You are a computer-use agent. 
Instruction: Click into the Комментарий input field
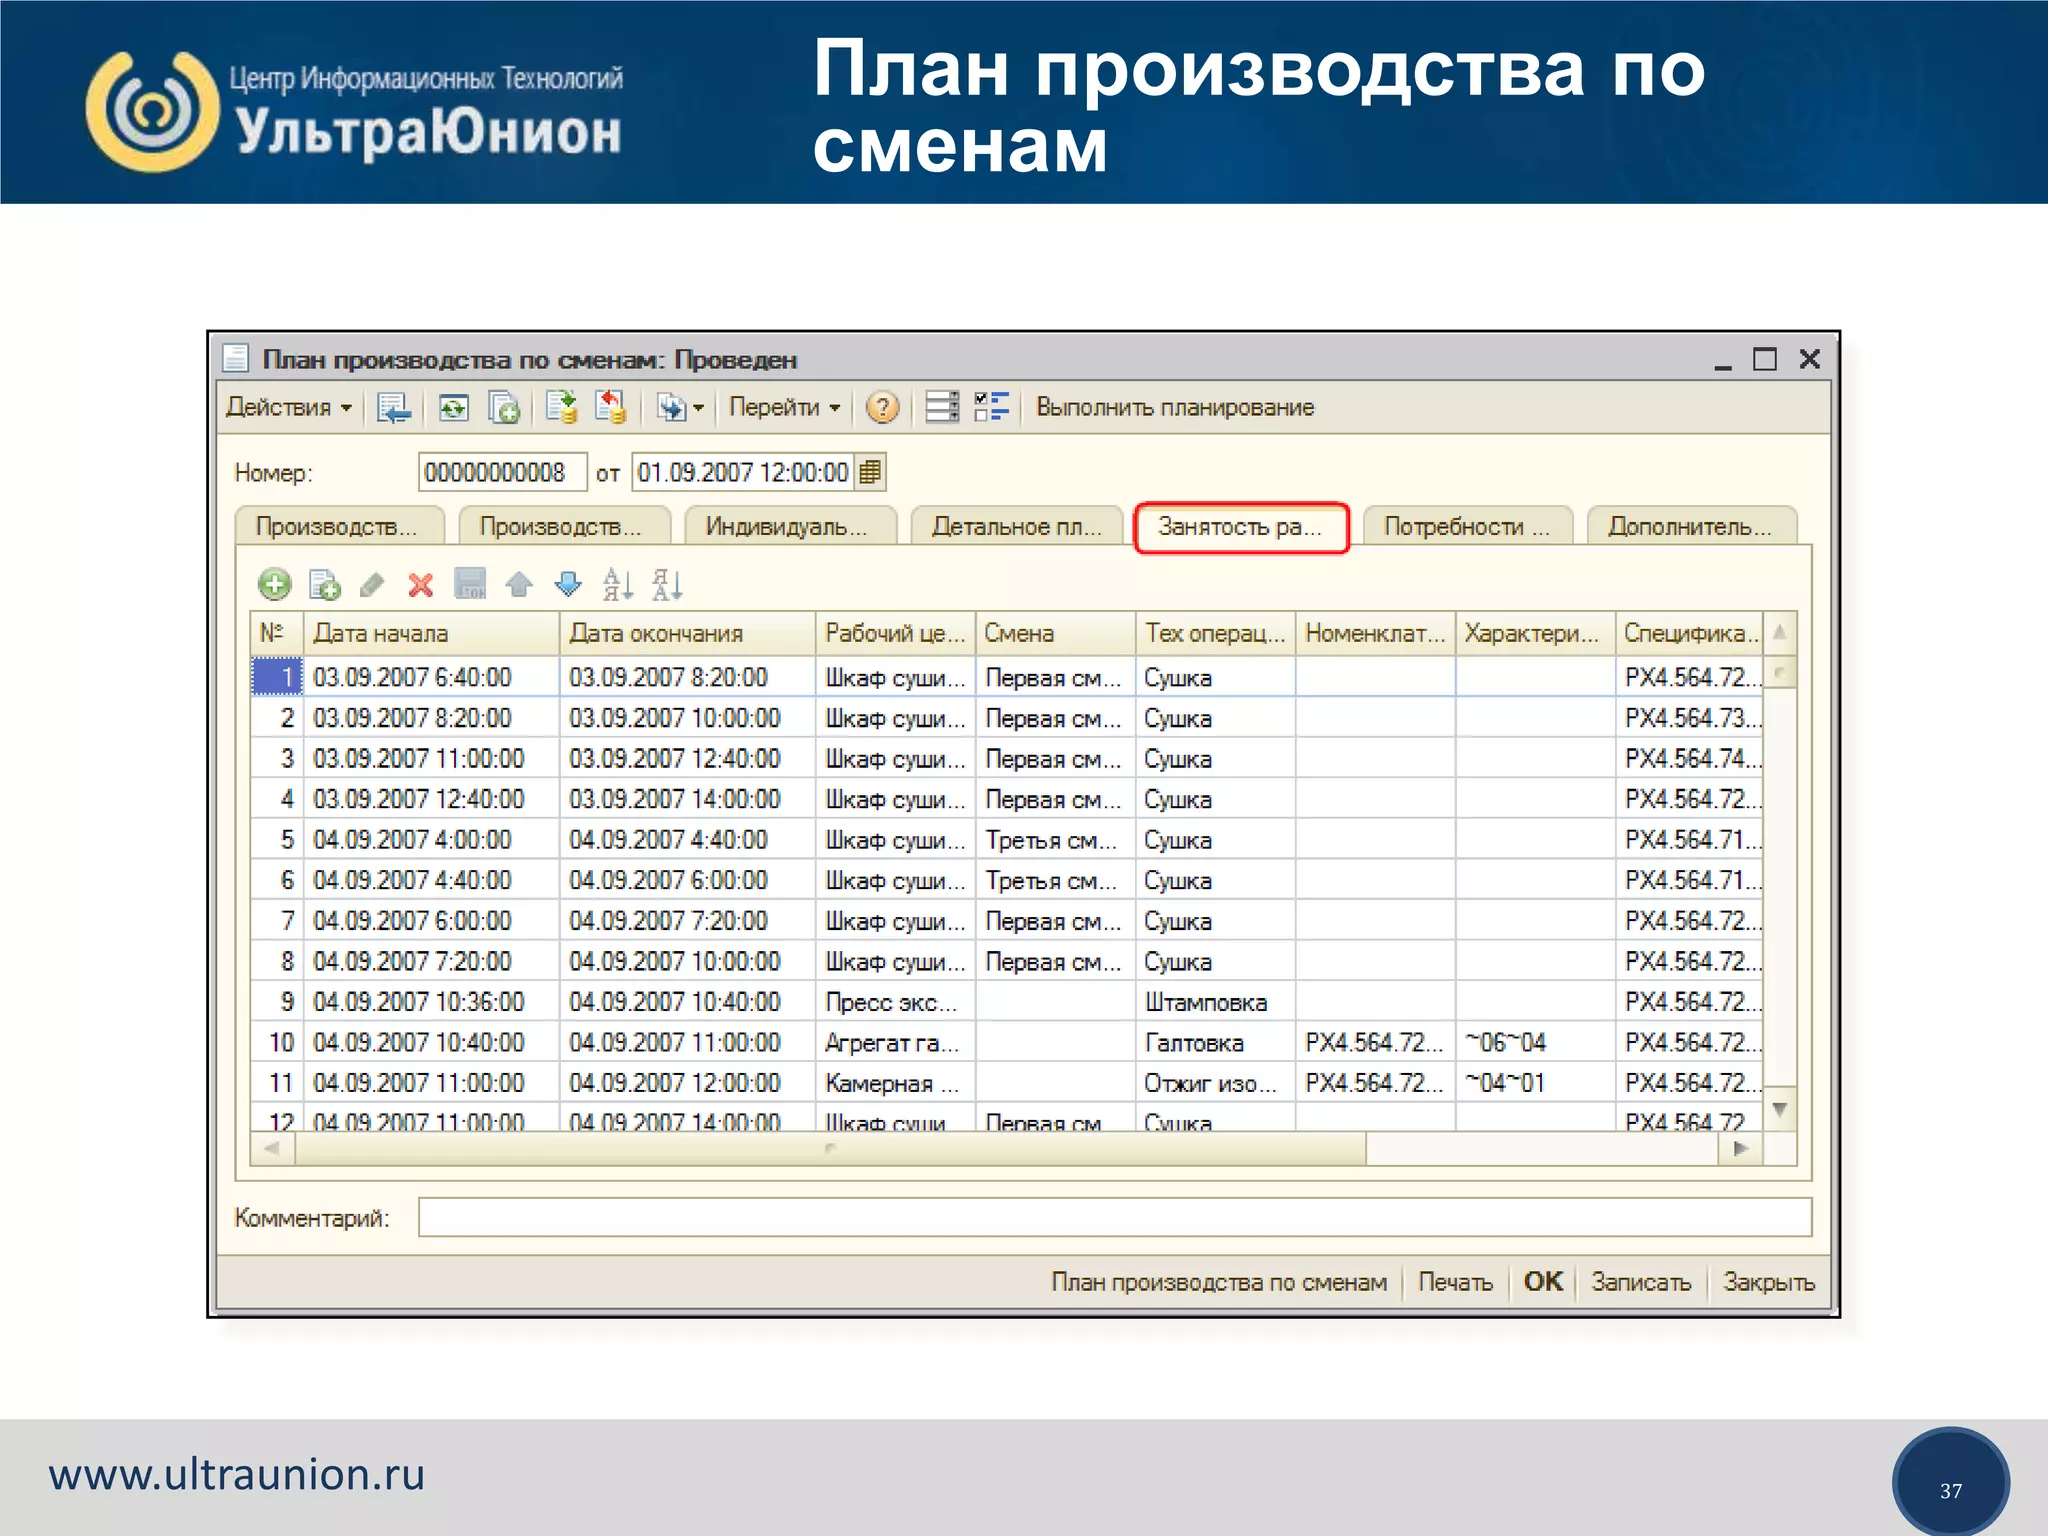pos(1114,1217)
